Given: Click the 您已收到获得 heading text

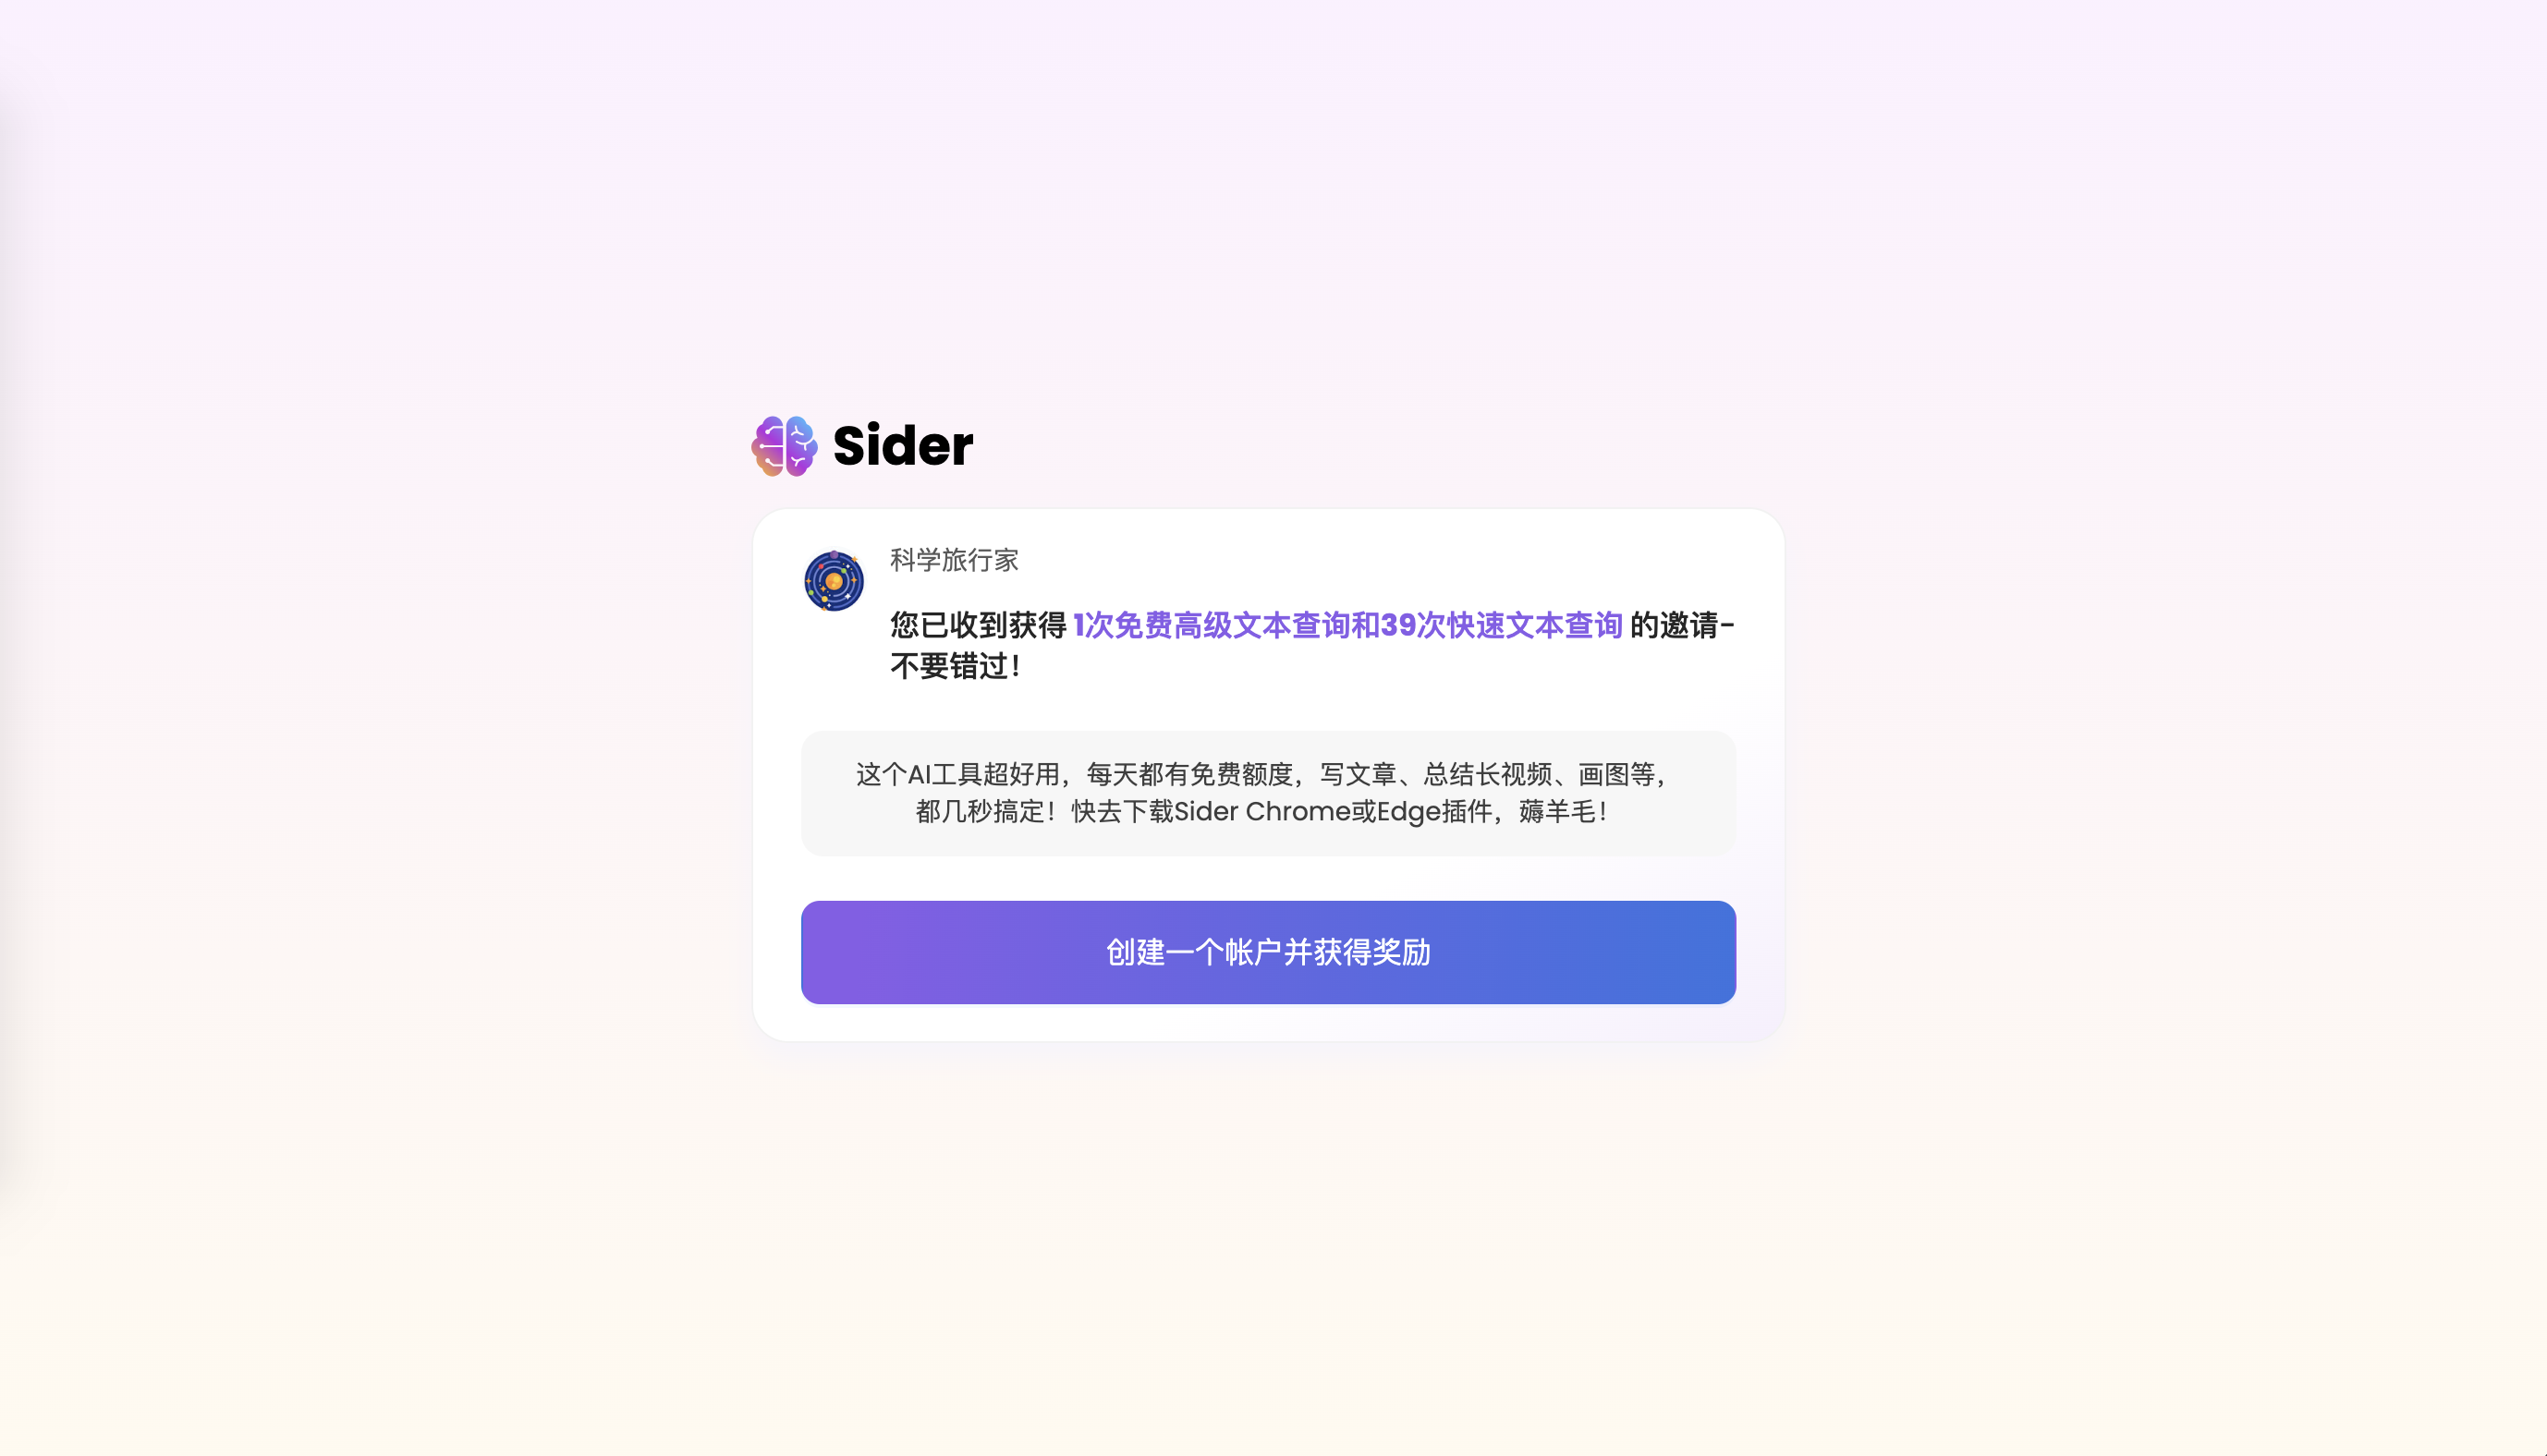Looking at the screenshot, I should point(978,625).
